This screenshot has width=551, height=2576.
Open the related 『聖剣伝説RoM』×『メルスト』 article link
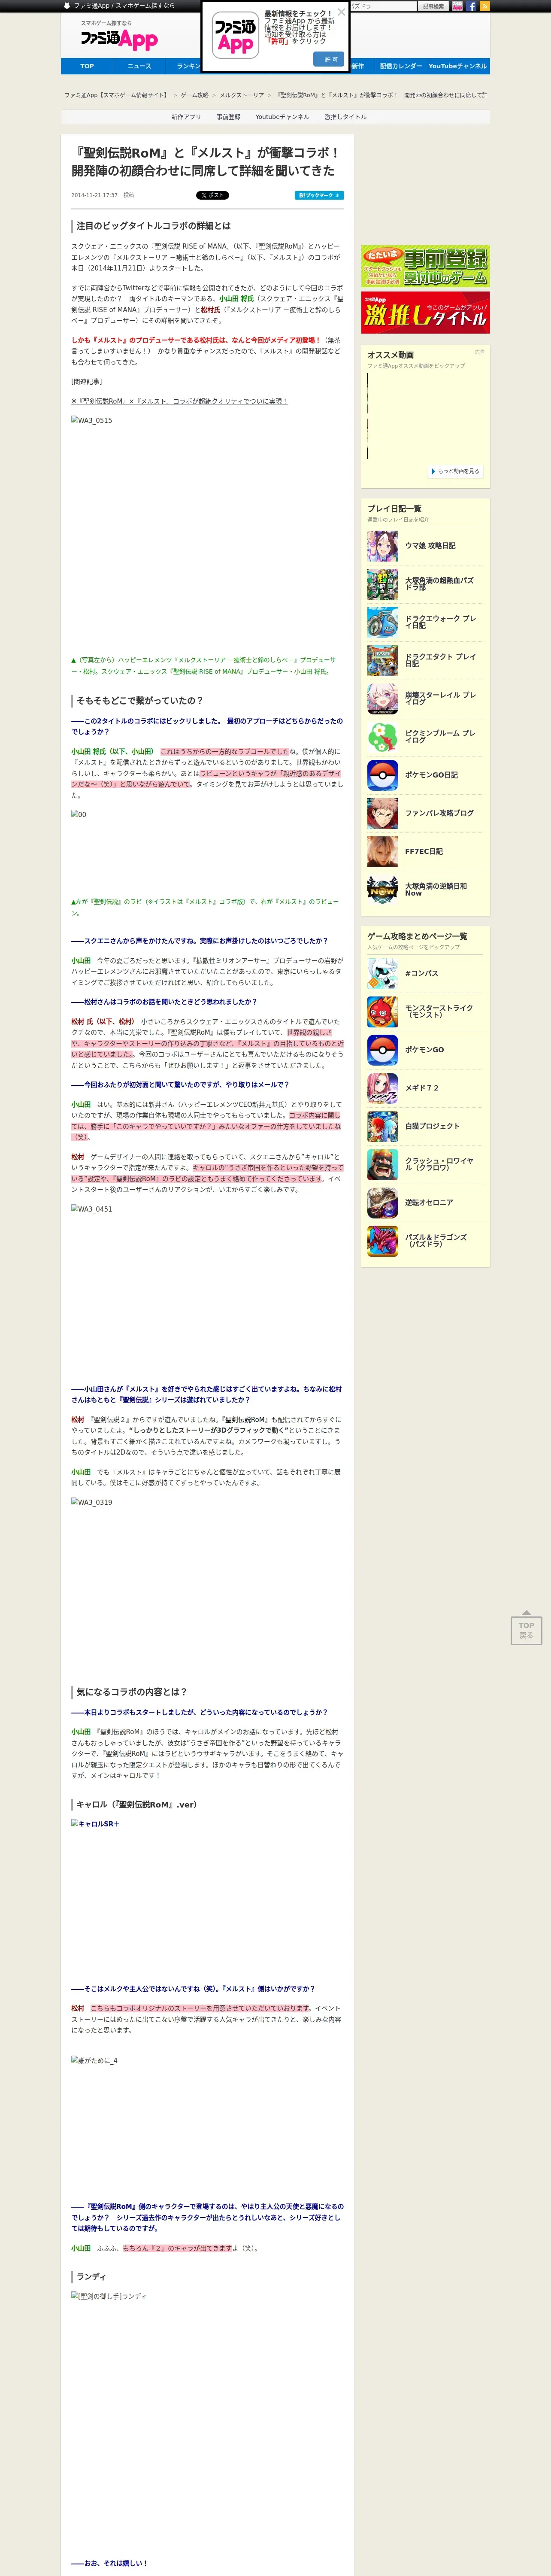click(x=179, y=401)
